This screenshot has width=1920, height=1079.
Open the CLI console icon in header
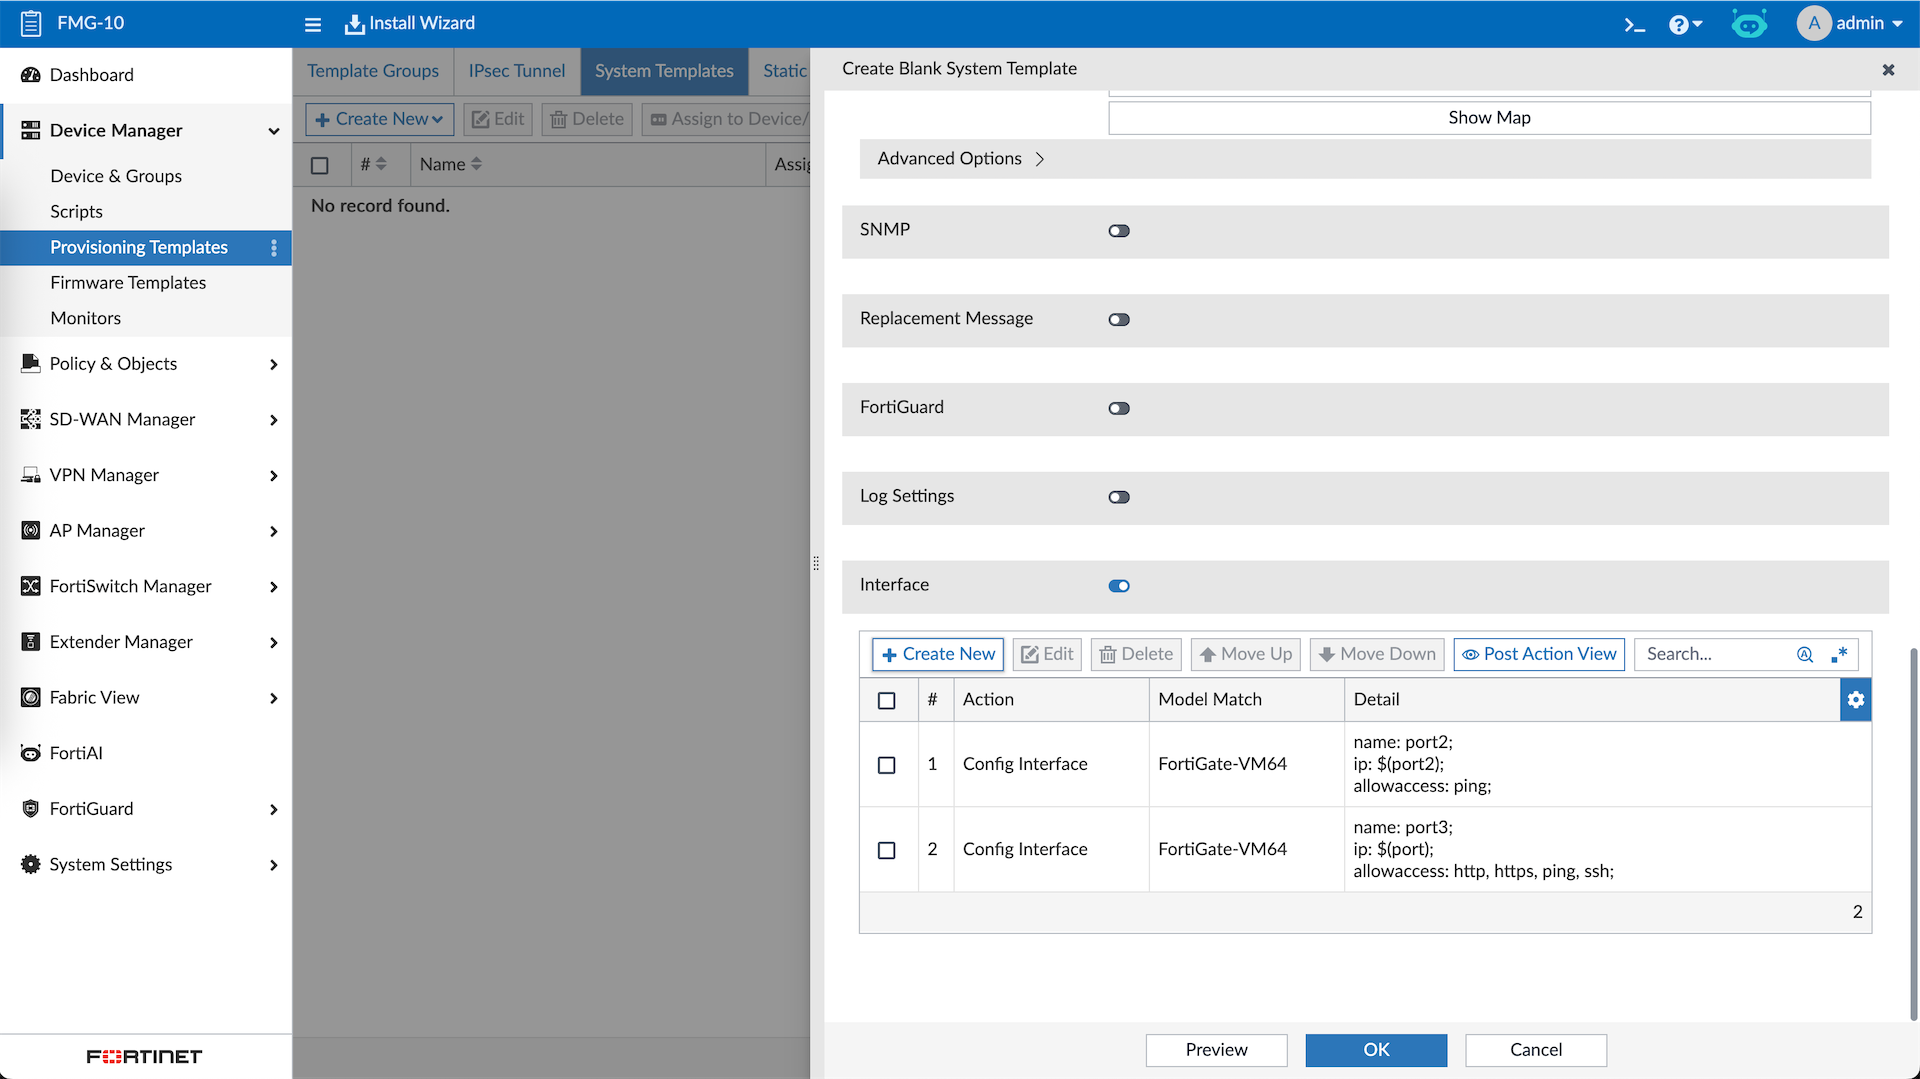(x=1634, y=24)
